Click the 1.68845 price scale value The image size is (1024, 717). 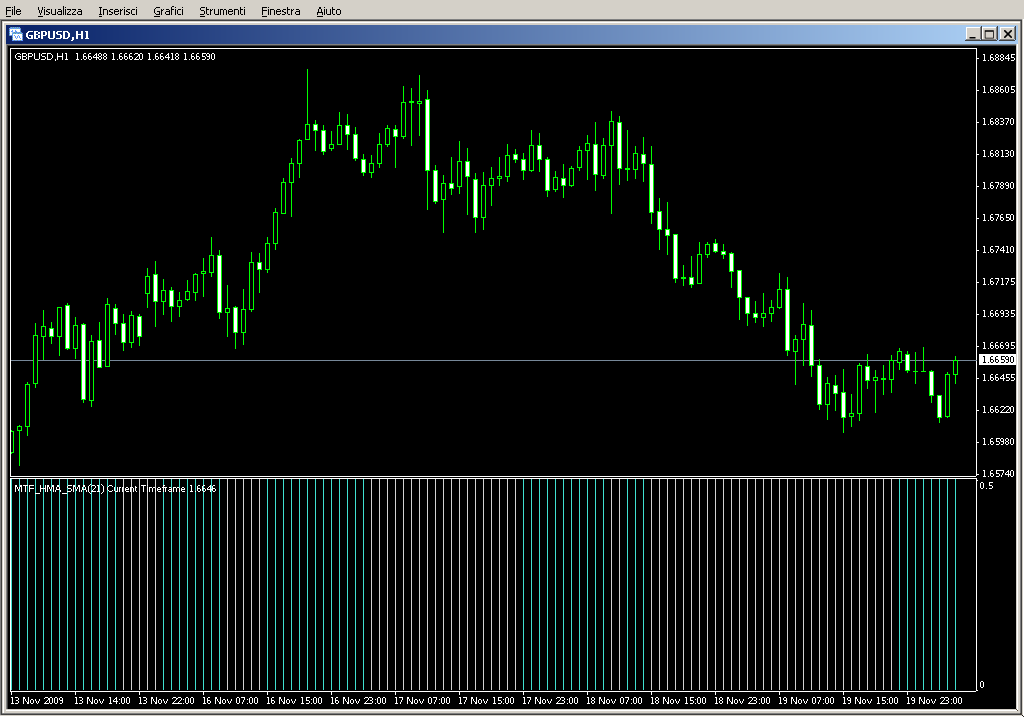point(999,57)
